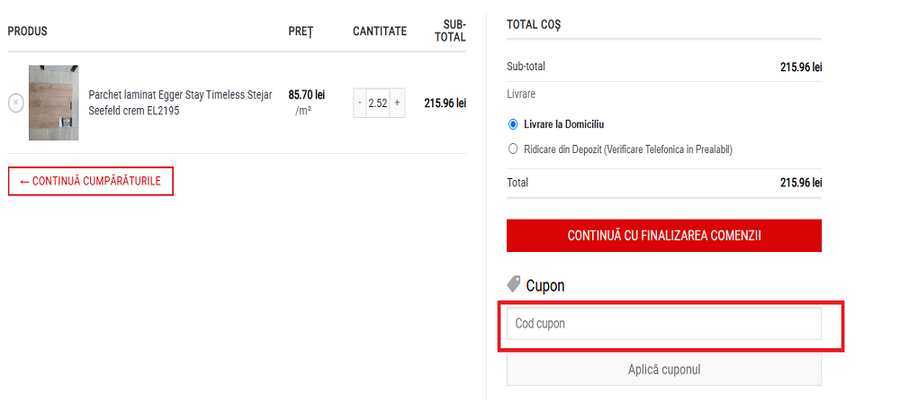This screenshot has height=405, width=900.
Task: Click the coupon tag icon
Action: click(x=514, y=284)
